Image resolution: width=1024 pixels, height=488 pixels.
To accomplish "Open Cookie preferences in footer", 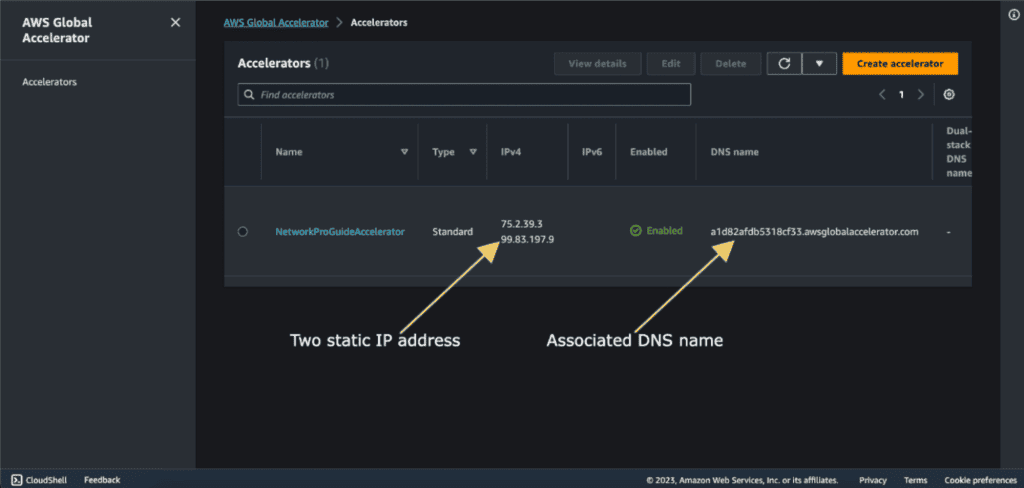I will pyautogui.click(x=980, y=480).
